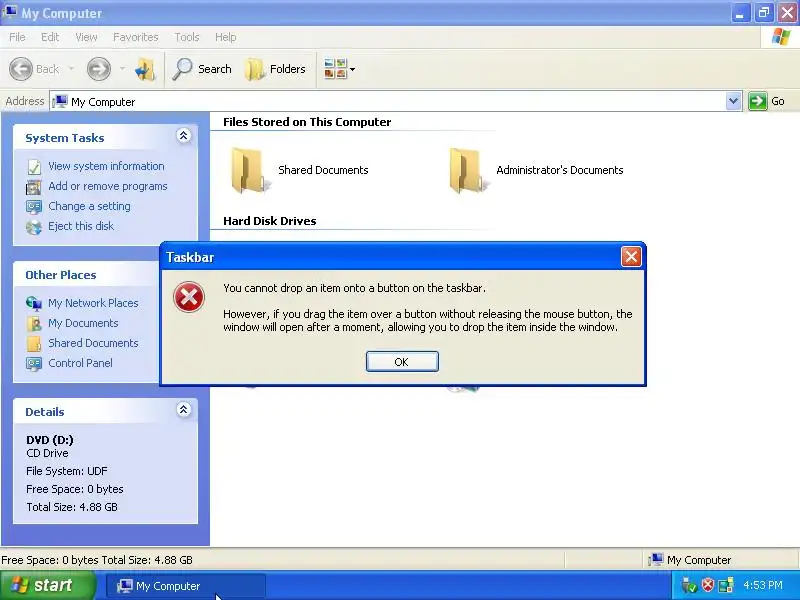Close the Taskbar dialog with X
Image resolution: width=800 pixels, height=600 pixels.
pos(631,257)
